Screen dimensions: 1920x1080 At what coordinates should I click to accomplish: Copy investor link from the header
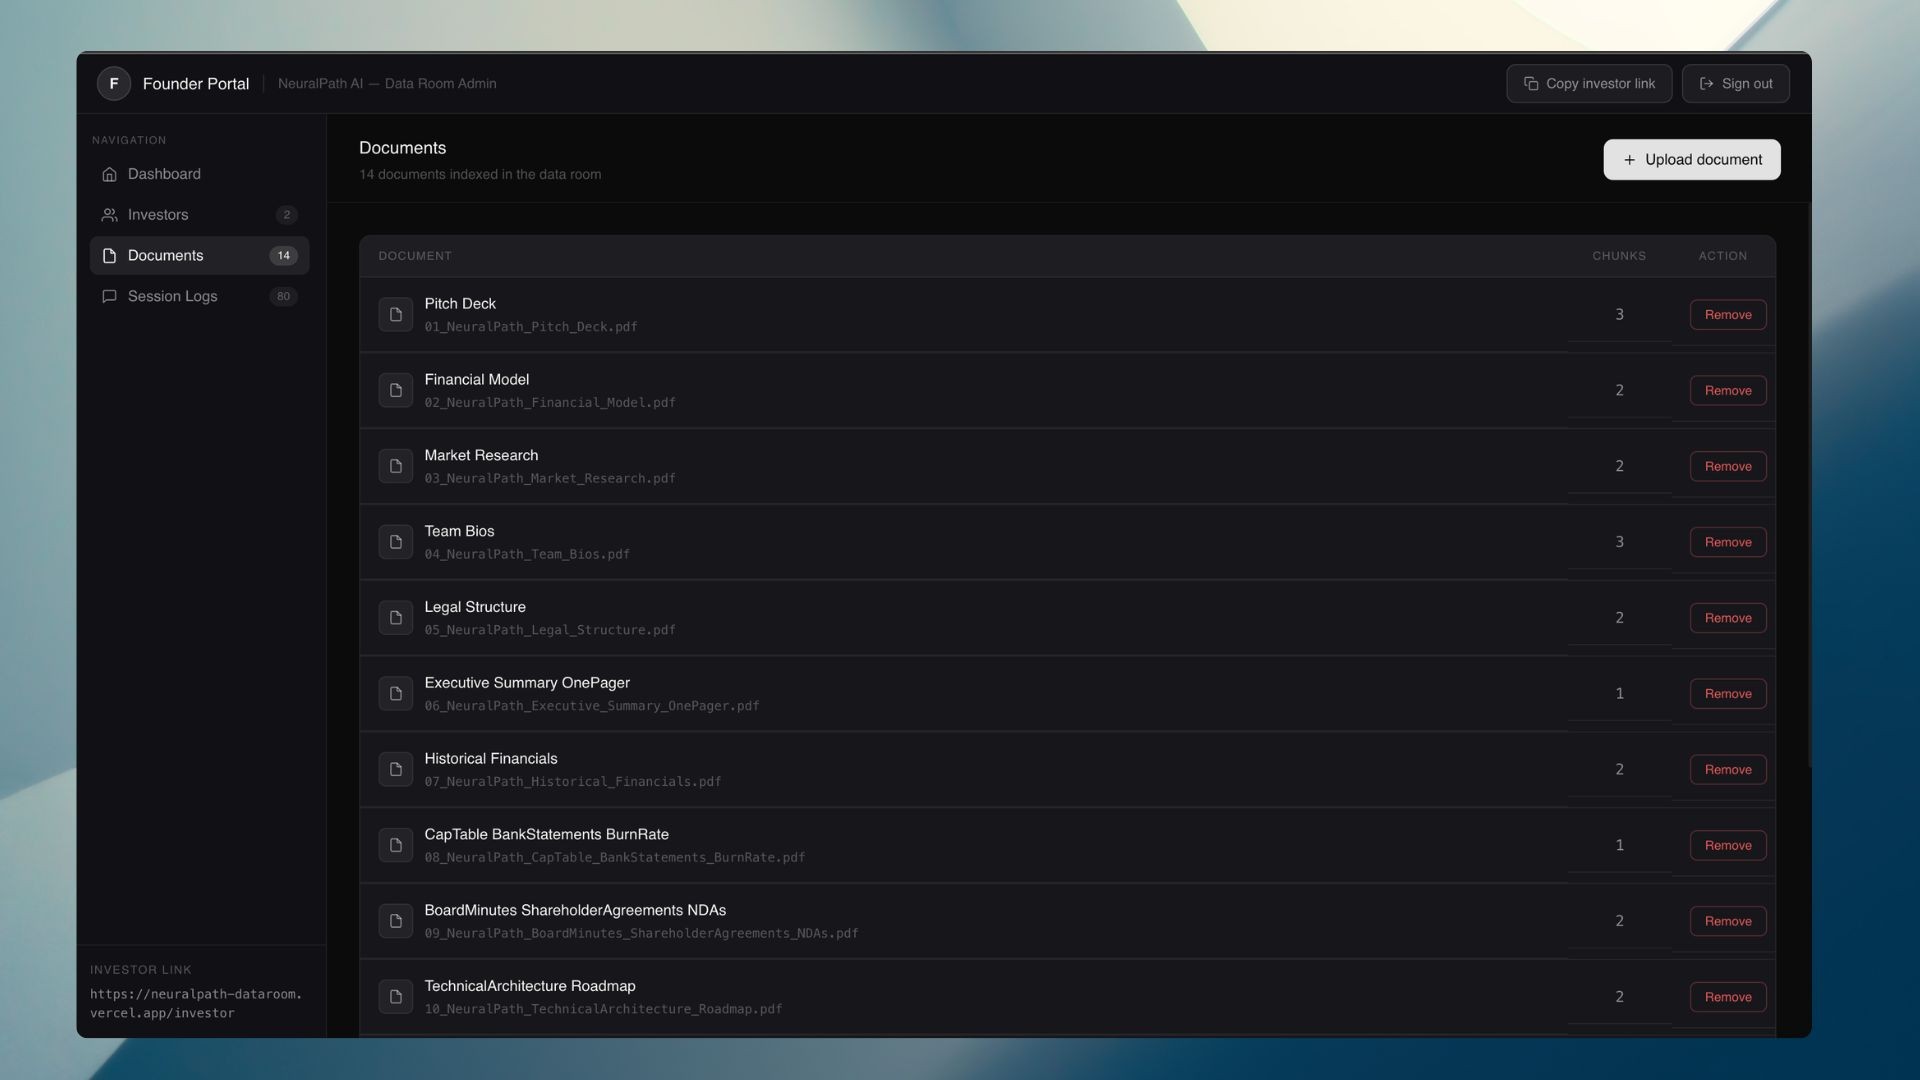tap(1589, 84)
